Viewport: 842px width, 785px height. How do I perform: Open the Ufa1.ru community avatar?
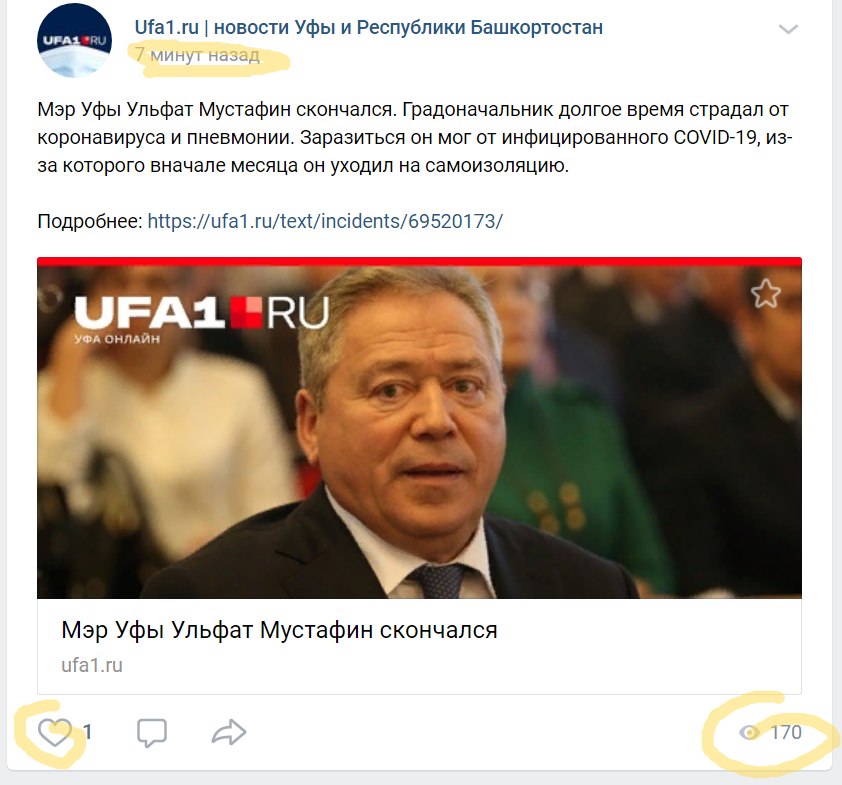pos(74,40)
